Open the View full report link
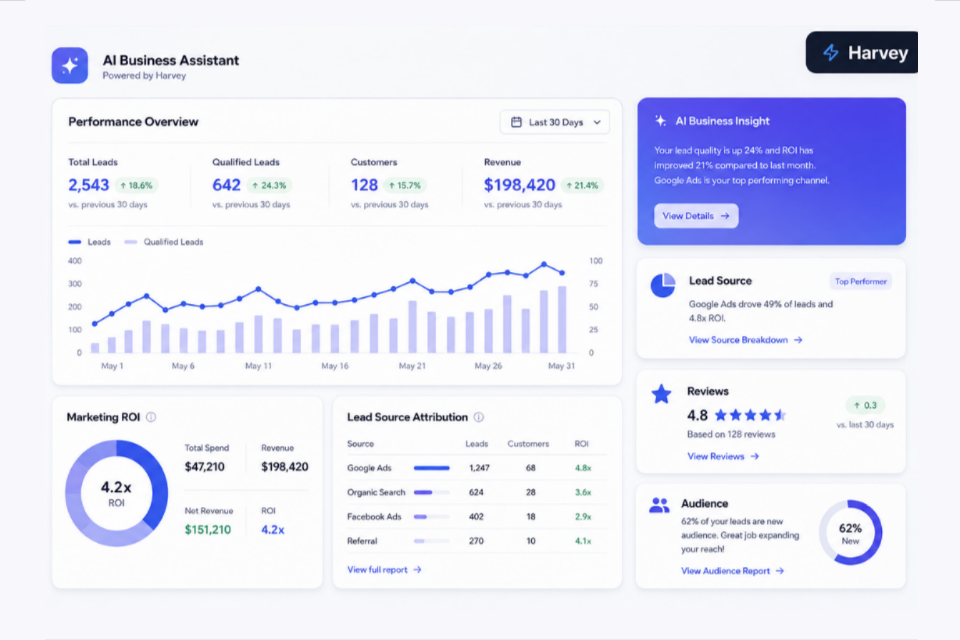The width and height of the screenshot is (960, 640). point(384,570)
